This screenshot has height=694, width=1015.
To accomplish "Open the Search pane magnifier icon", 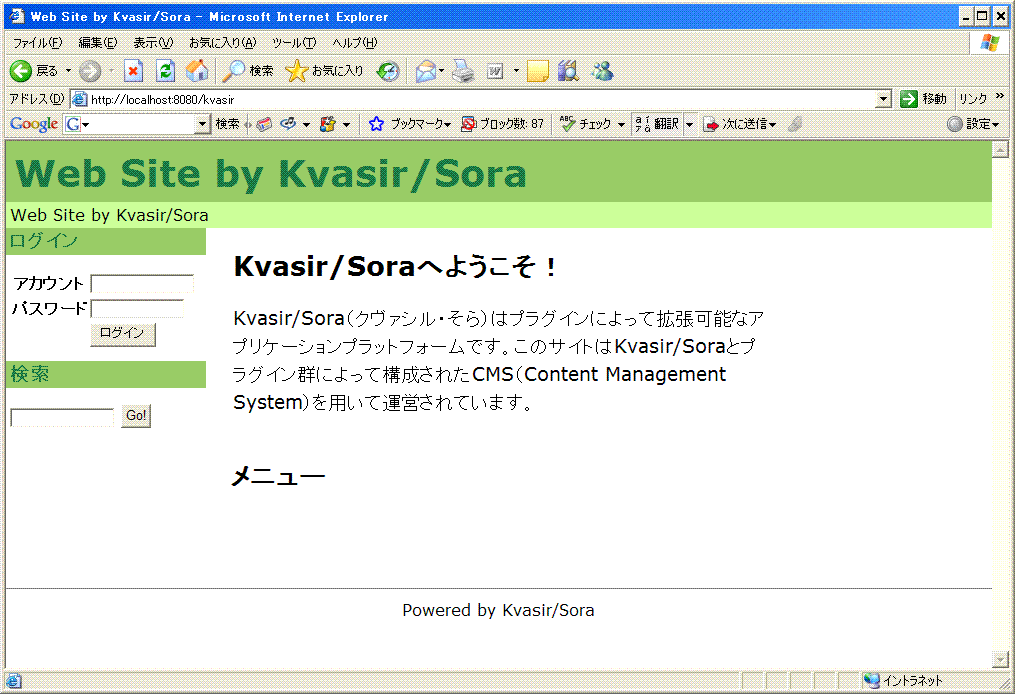I will tap(234, 71).
